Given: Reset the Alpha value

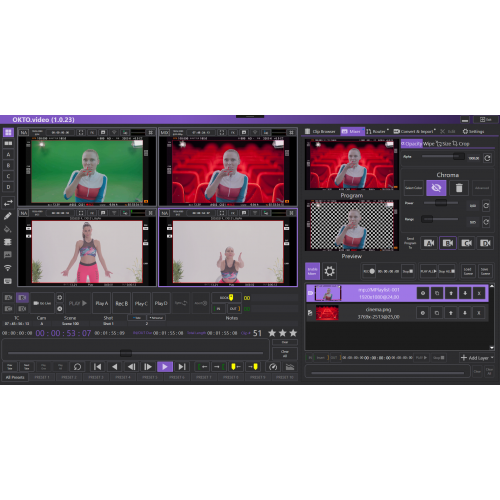Looking at the screenshot, I should (487, 158).
